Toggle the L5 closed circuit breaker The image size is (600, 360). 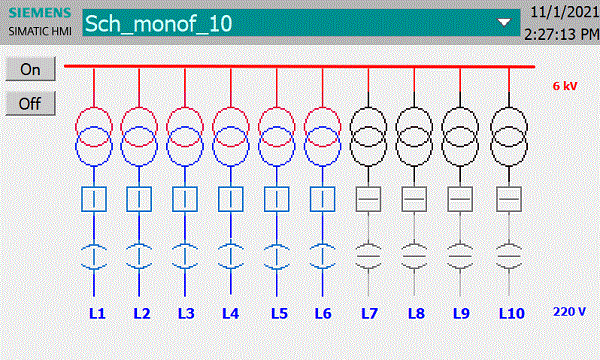tap(277, 199)
